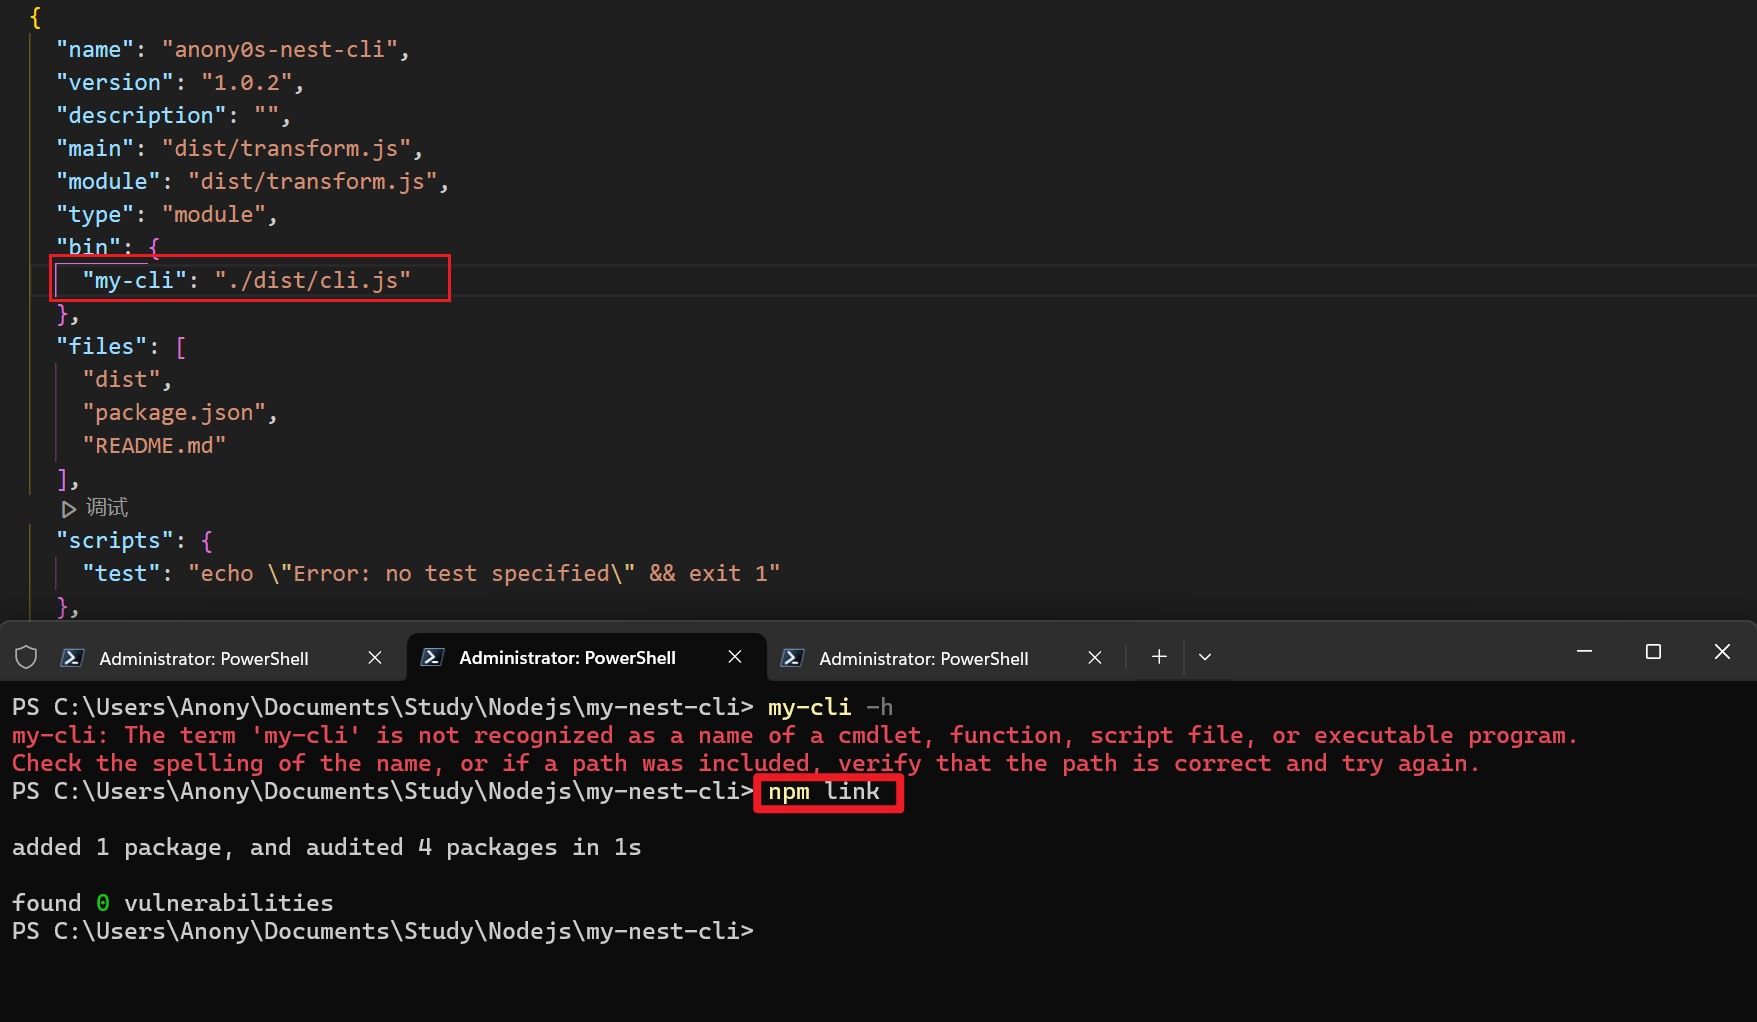Click the 'my-cli -h' command in terminal
1757x1022 pixels.
click(x=830, y=708)
